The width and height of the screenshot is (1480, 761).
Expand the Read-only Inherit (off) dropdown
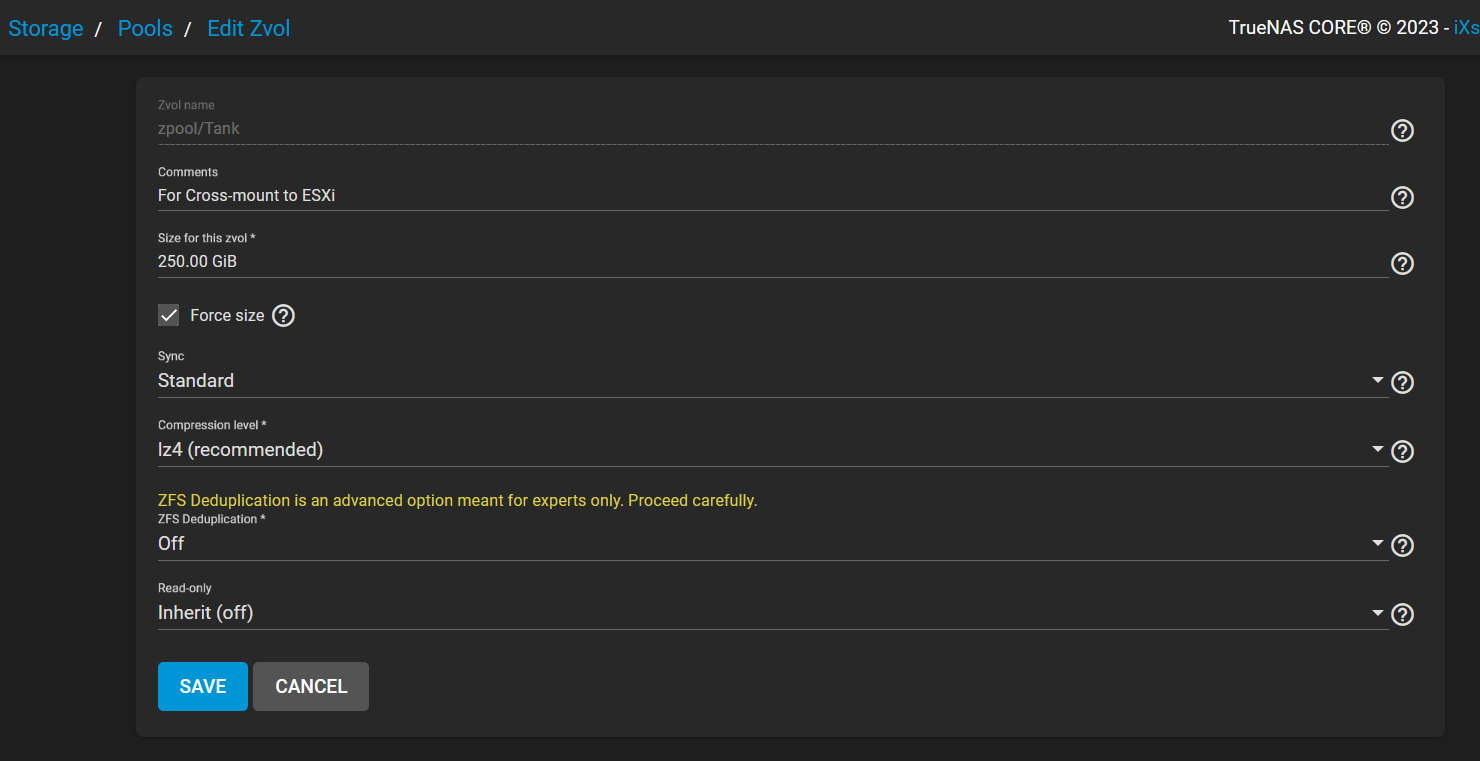[x=772, y=612]
